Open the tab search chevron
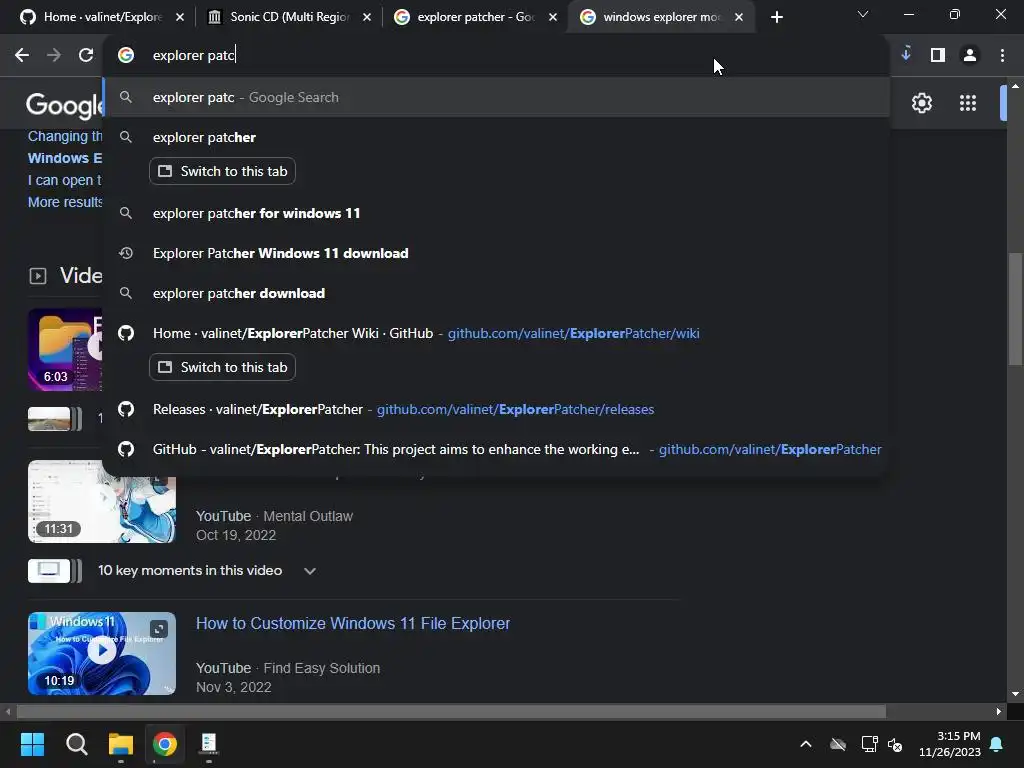The width and height of the screenshot is (1024, 768). pyautogui.click(x=863, y=14)
